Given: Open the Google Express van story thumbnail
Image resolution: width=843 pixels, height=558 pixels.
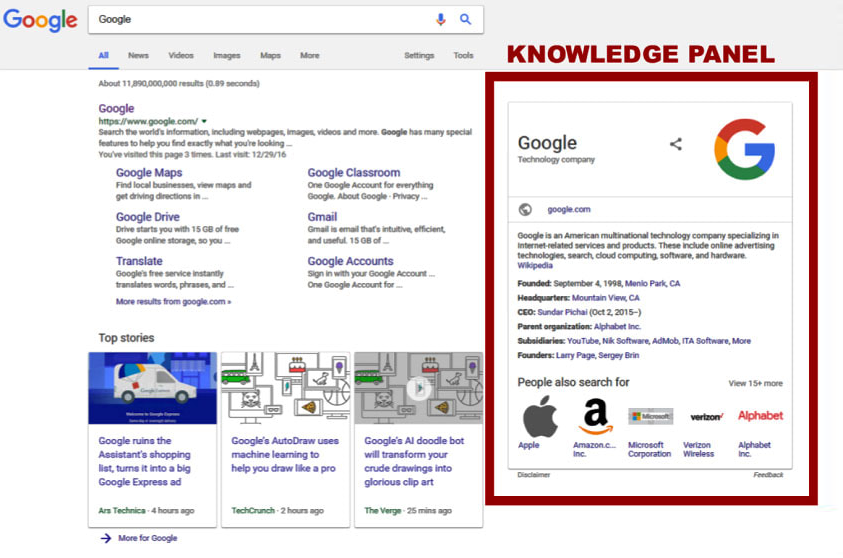Looking at the screenshot, I should click(x=152, y=388).
